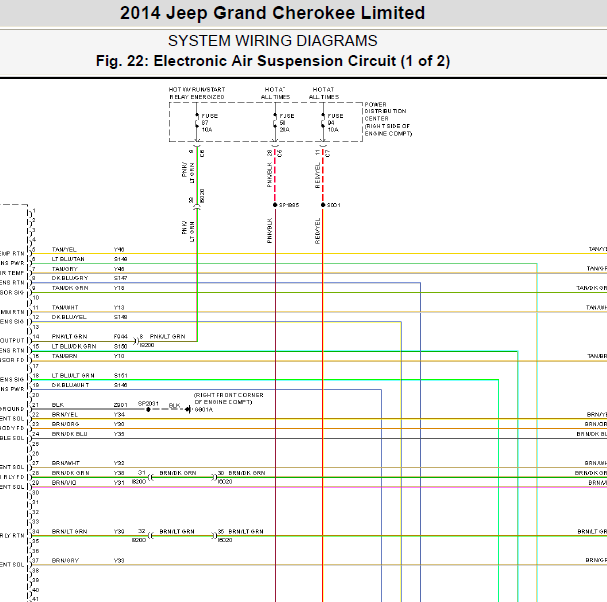607x602 pixels.
Task: Click connector pin number 1
Action: [x=34, y=211]
